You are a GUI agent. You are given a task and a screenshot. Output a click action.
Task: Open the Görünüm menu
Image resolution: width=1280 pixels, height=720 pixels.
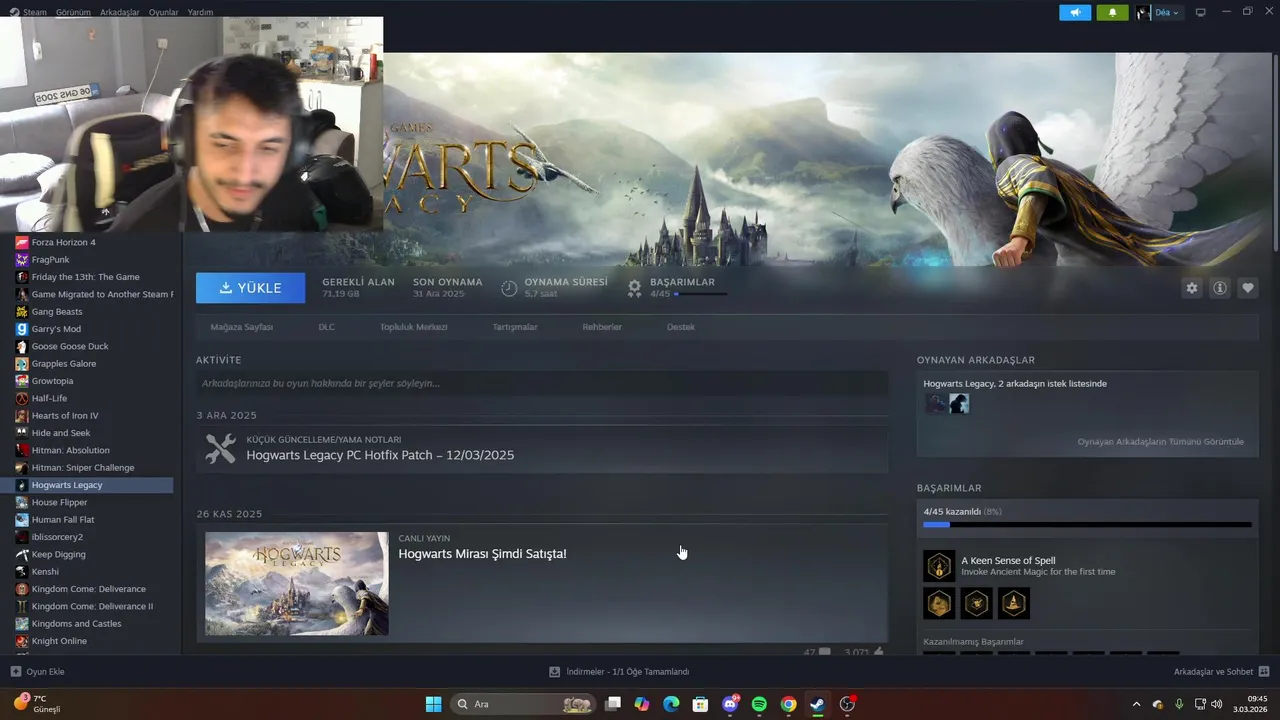[x=73, y=13]
